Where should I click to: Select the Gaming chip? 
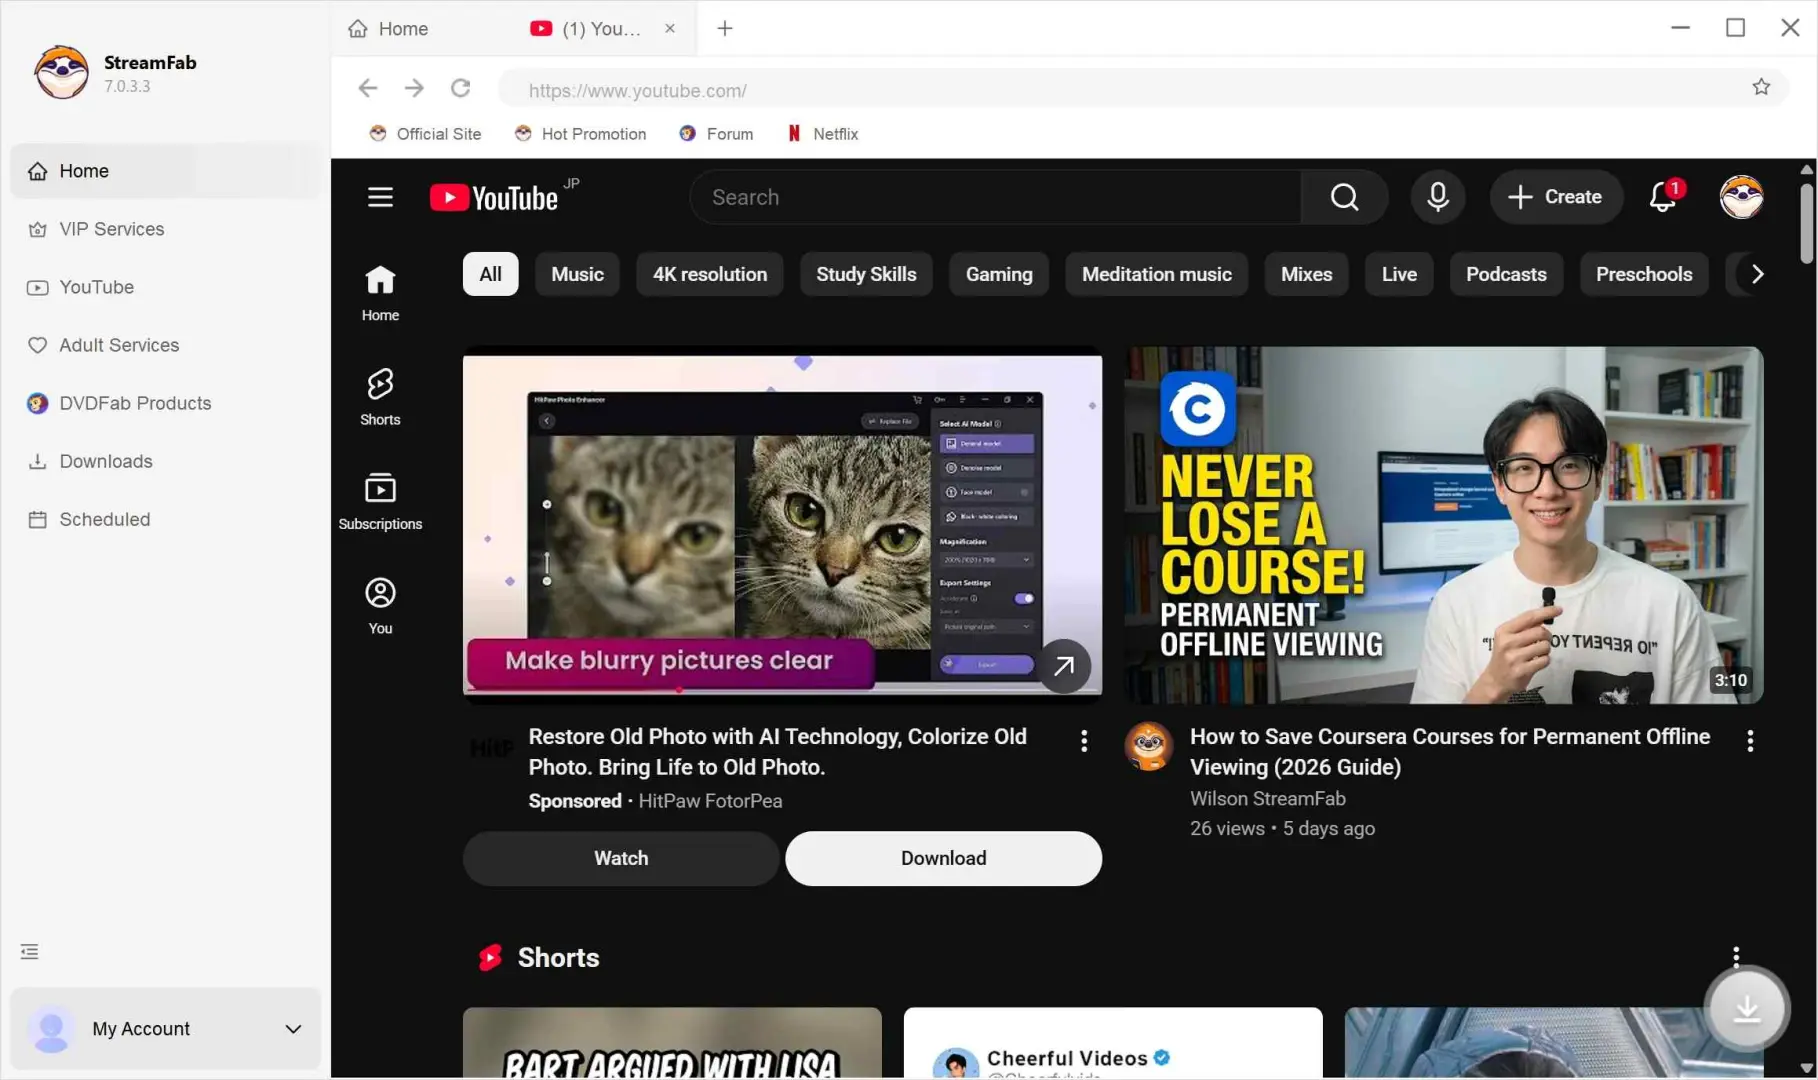click(999, 274)
